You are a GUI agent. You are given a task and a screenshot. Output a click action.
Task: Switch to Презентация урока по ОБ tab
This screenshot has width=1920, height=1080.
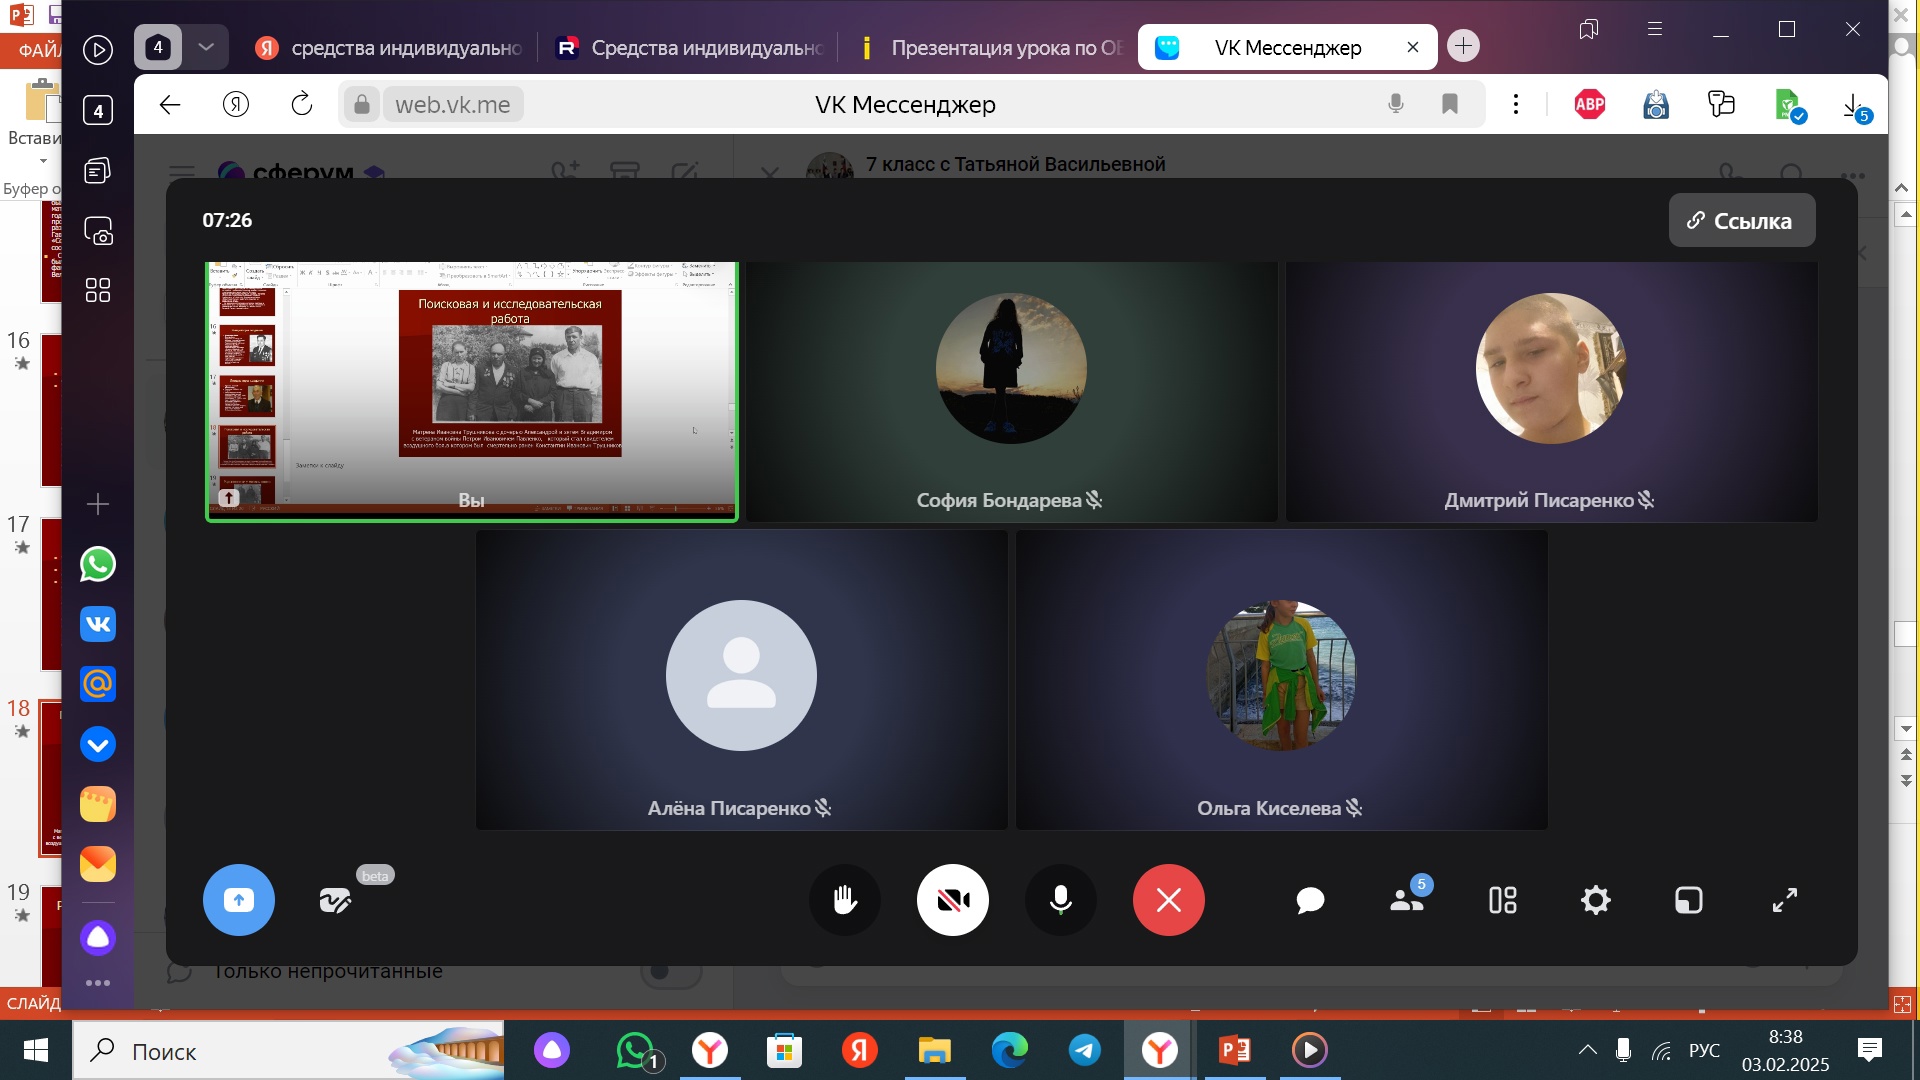click(990, 47)
